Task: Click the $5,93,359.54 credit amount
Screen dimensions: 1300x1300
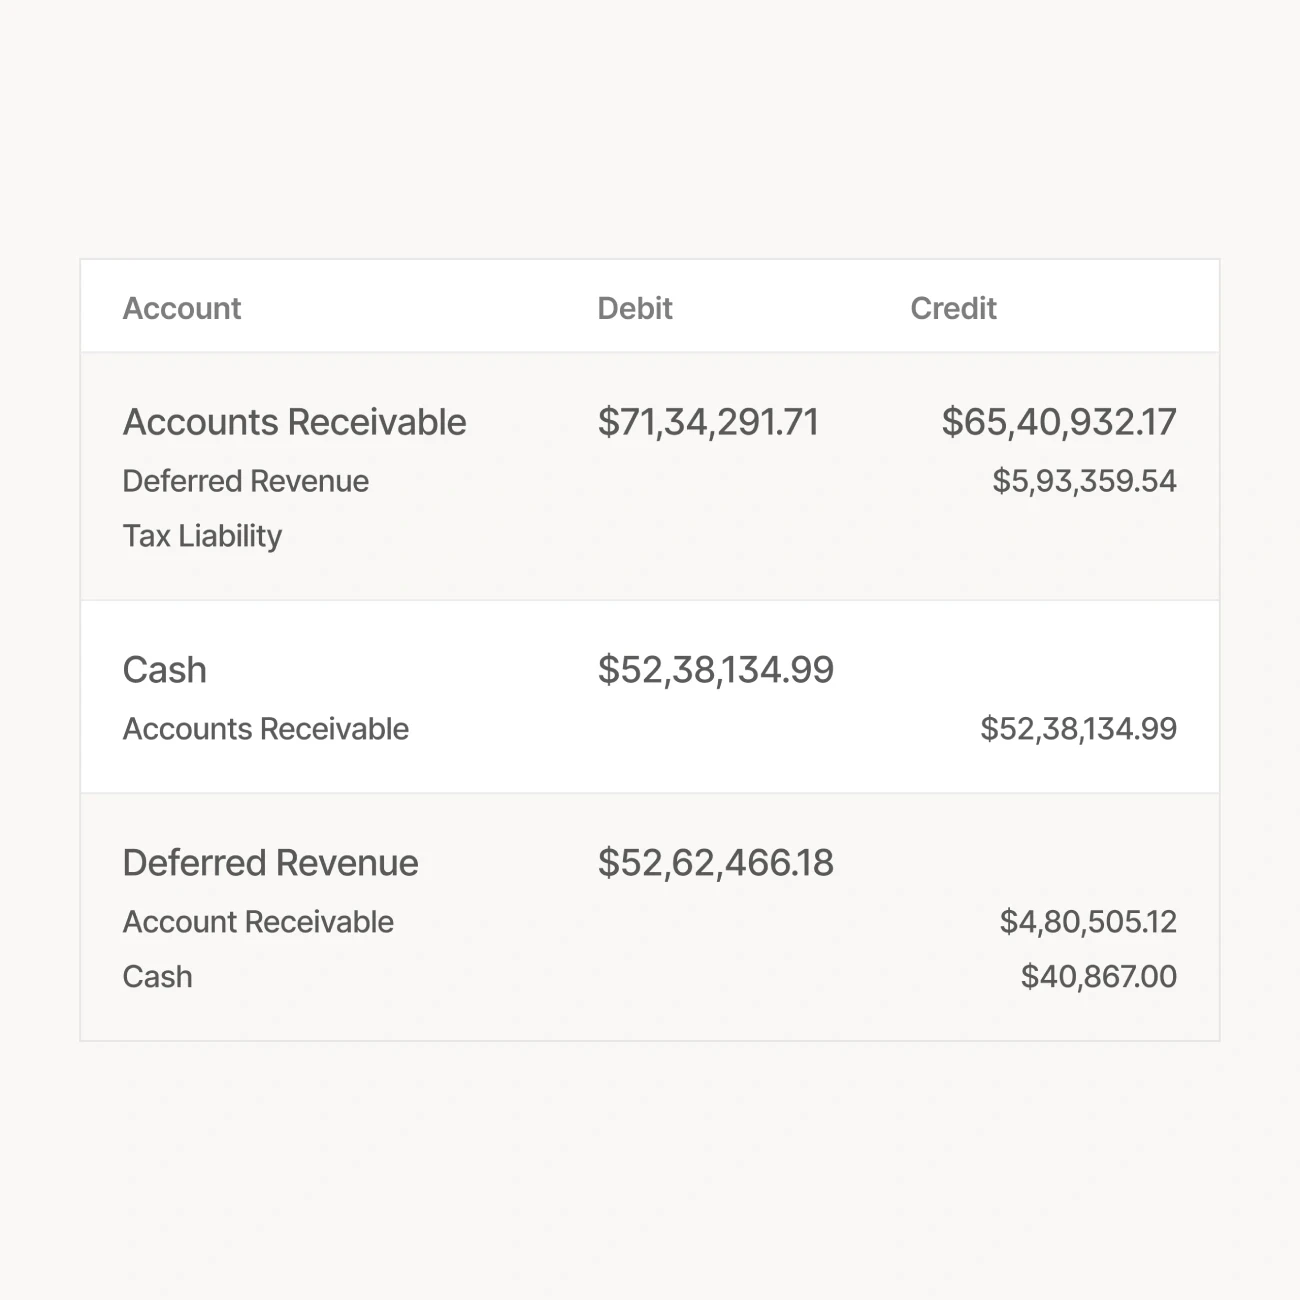Action: 1084,481
